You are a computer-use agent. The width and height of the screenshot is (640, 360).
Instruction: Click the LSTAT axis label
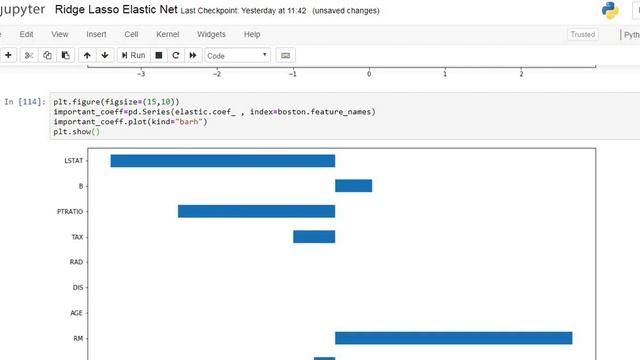point(73,161)
